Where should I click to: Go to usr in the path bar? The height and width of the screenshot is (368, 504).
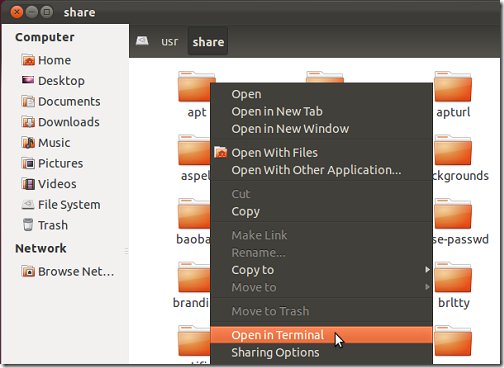(x=170, y=42)
